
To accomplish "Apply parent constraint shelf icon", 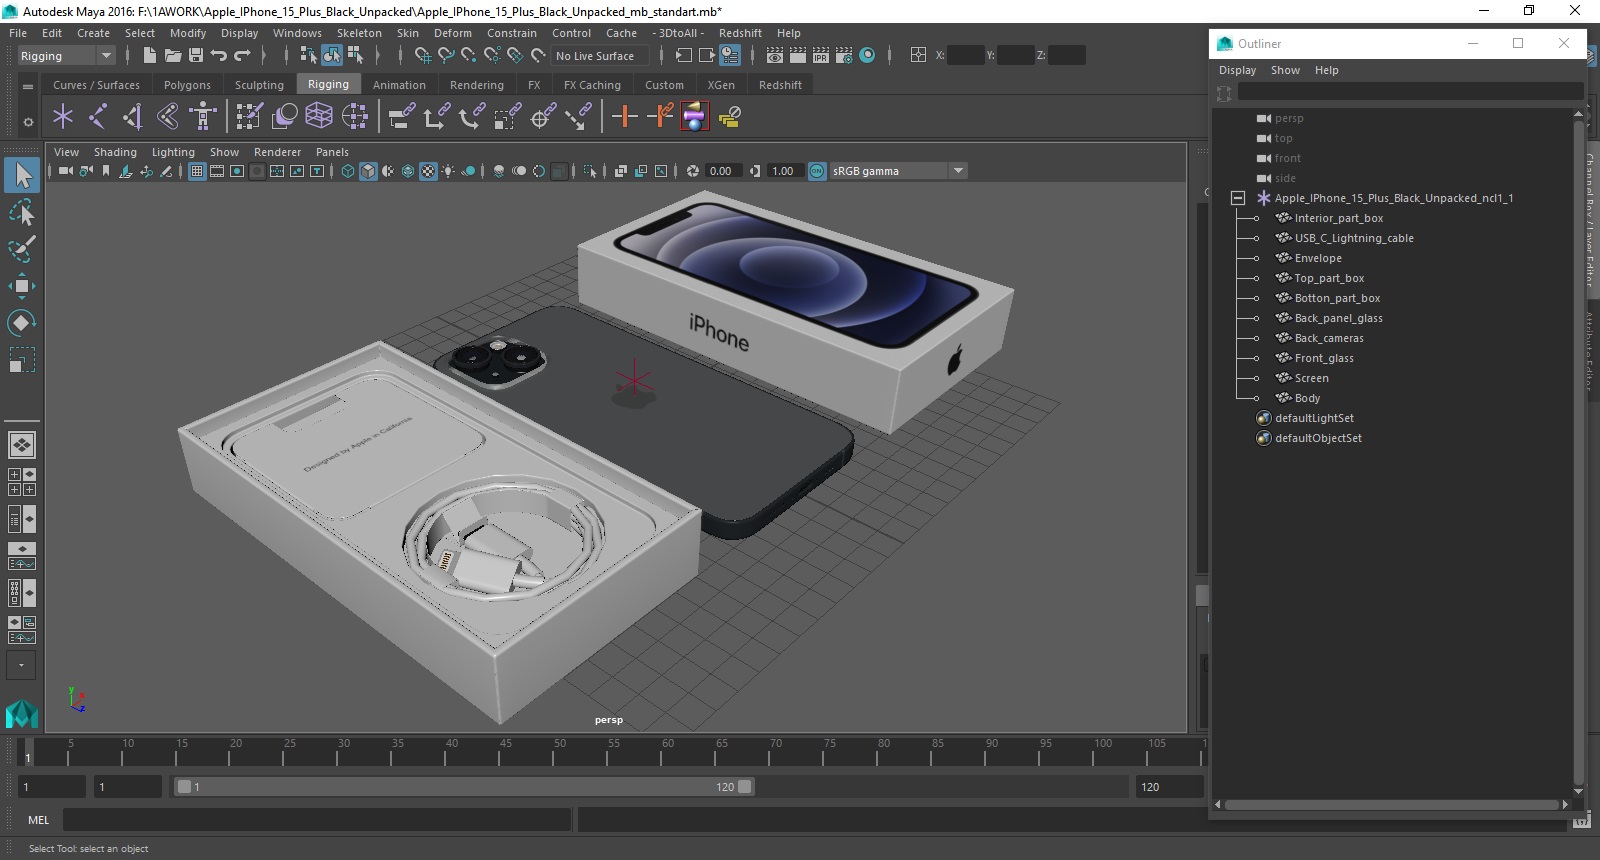I will point(401,117).
